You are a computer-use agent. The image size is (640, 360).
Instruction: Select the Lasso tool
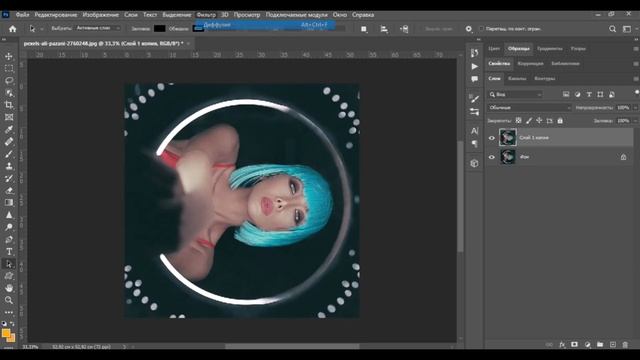point(9,81)
